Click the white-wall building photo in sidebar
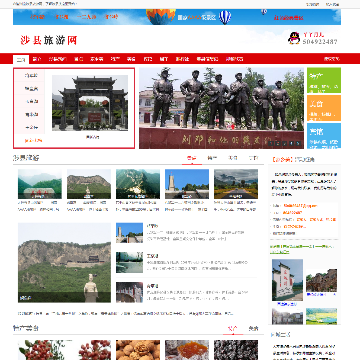Screen dimensions: 360x360 coord(287,280)
